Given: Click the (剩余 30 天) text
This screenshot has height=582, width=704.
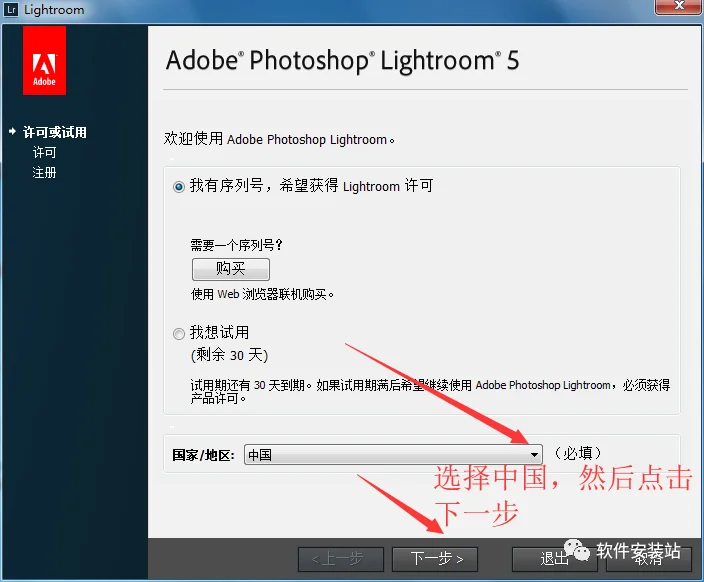Looking at the screenshot, I should pyautogui.click(x=229, y=355).
